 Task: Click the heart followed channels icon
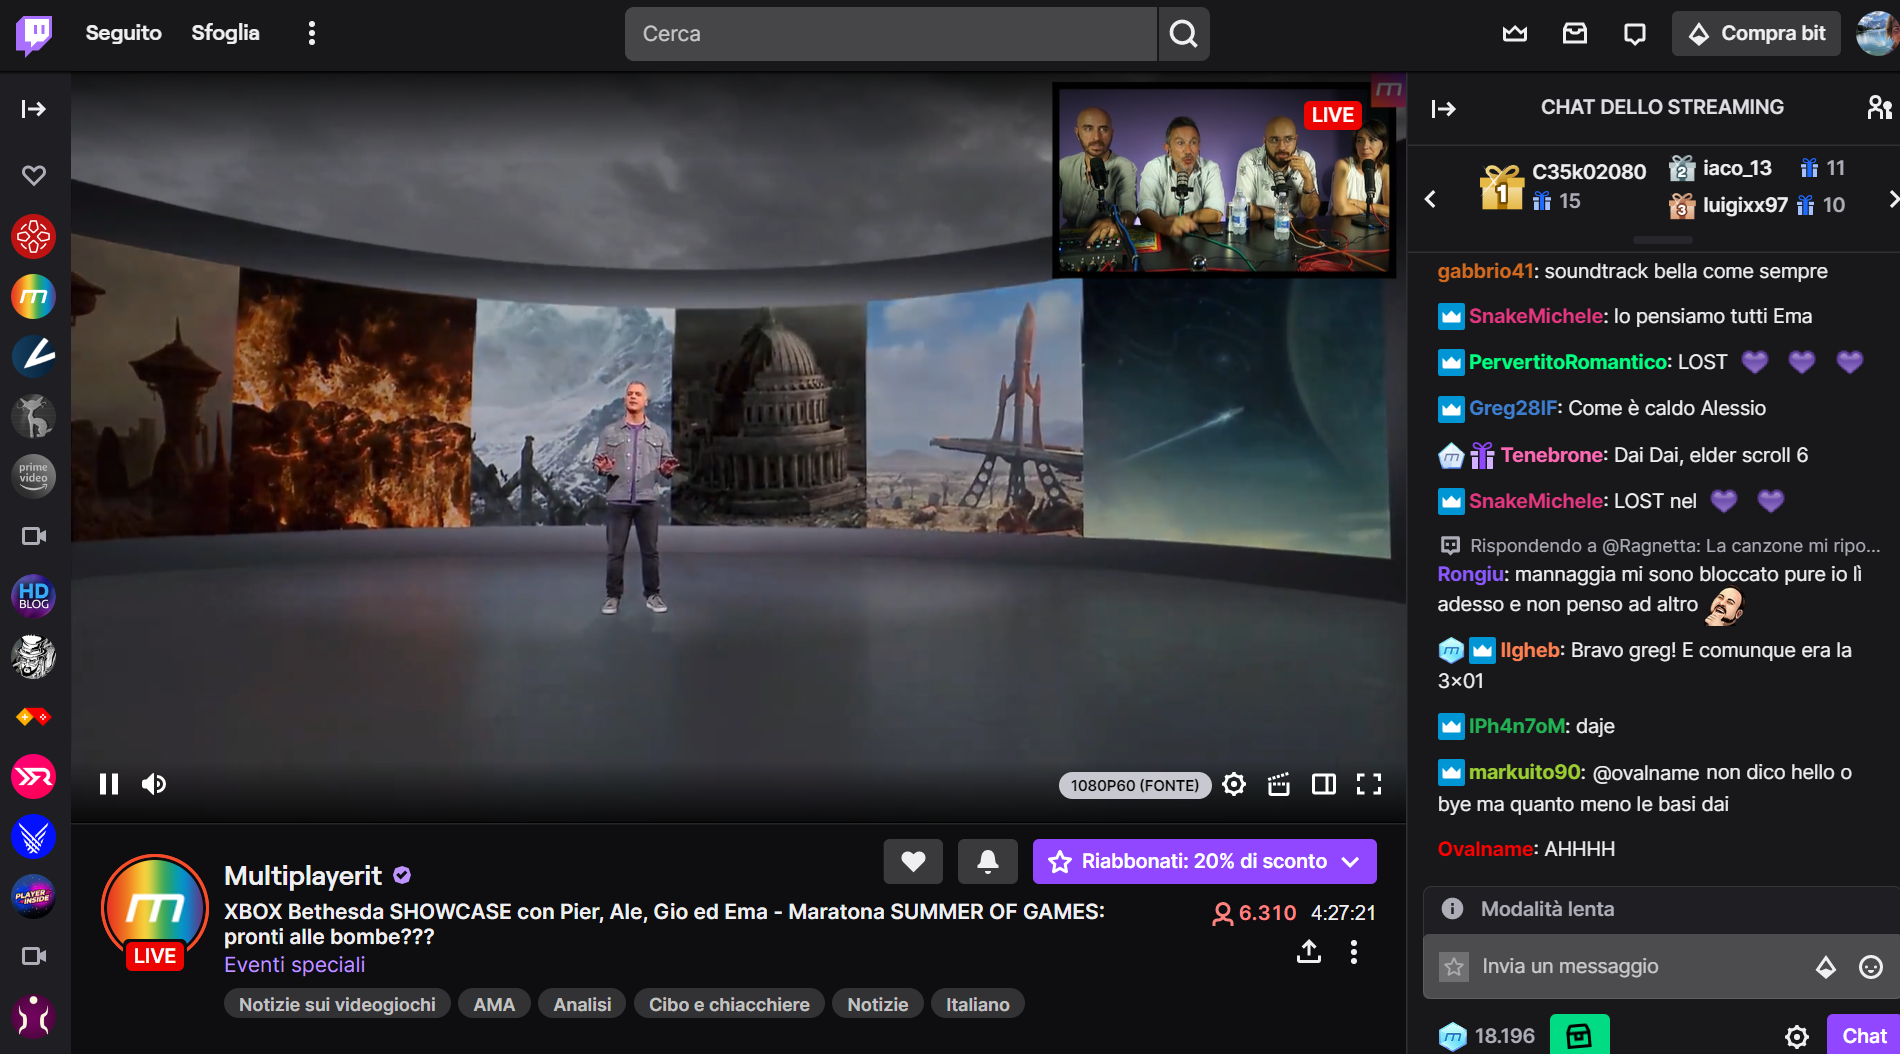click(x=34, y=175)
